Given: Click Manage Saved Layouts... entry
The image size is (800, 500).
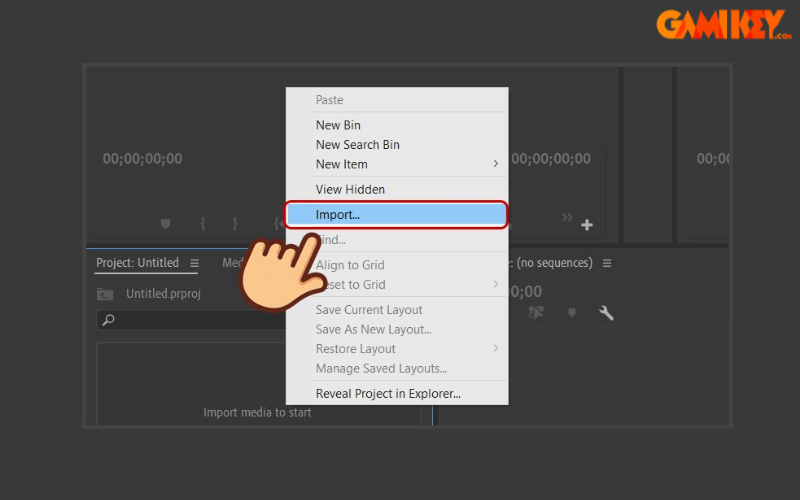Looking at the screenshot, I should point(381,368).
